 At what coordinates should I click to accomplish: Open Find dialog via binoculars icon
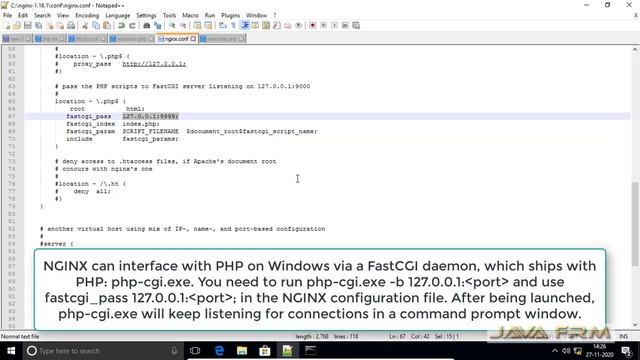tap(146, 25)
